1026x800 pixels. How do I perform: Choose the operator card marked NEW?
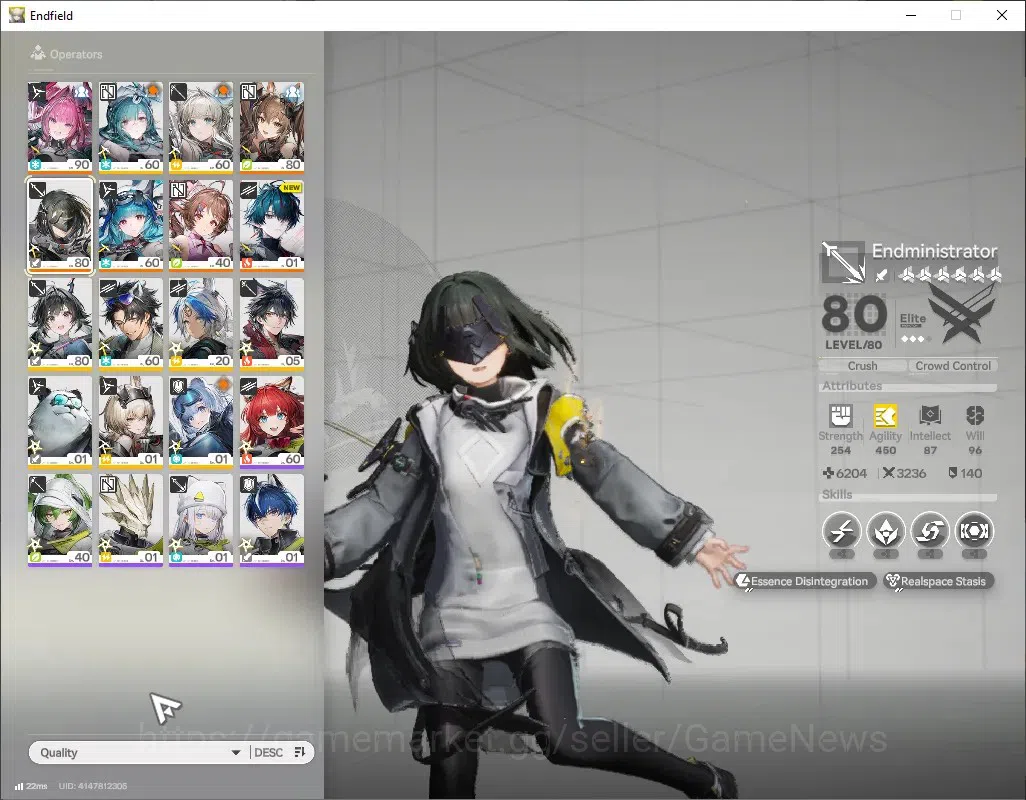click(x=272, y=226)
